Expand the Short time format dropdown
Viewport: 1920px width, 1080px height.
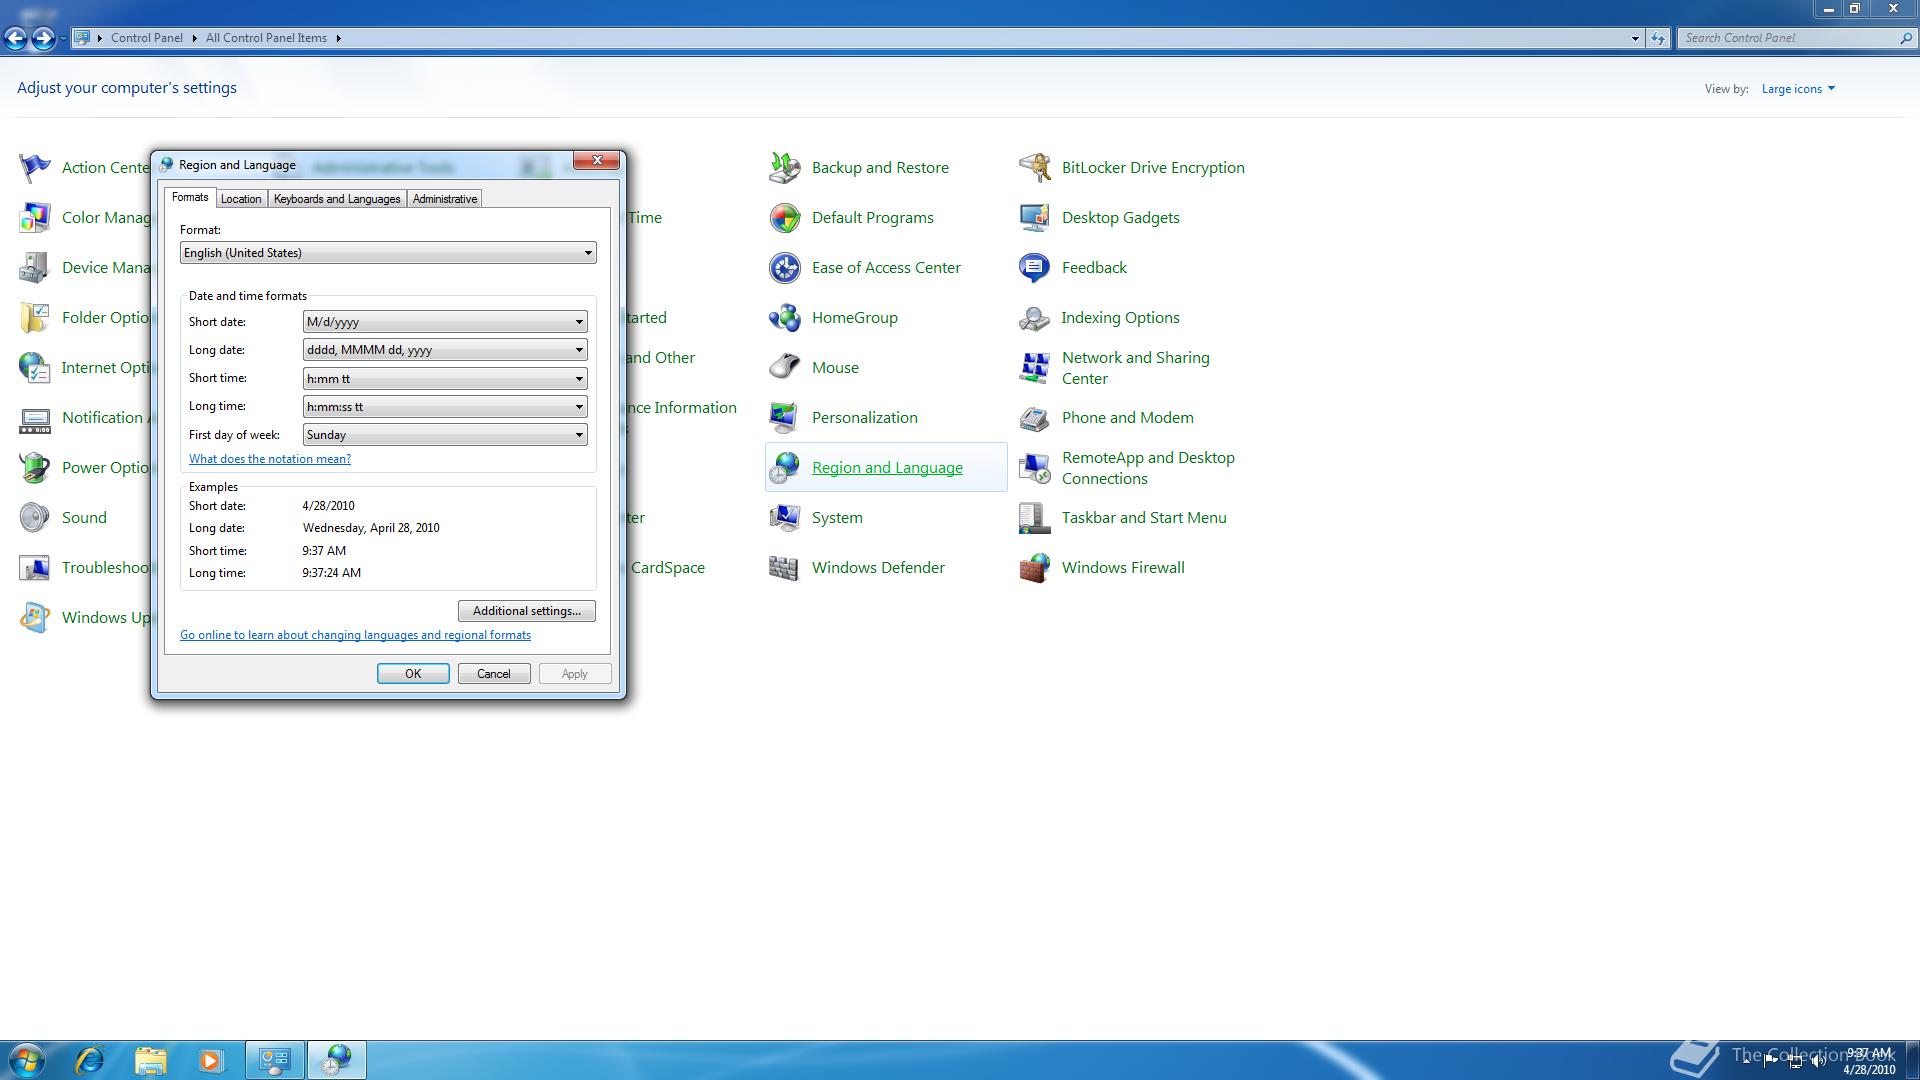click(x=445, y=379)
